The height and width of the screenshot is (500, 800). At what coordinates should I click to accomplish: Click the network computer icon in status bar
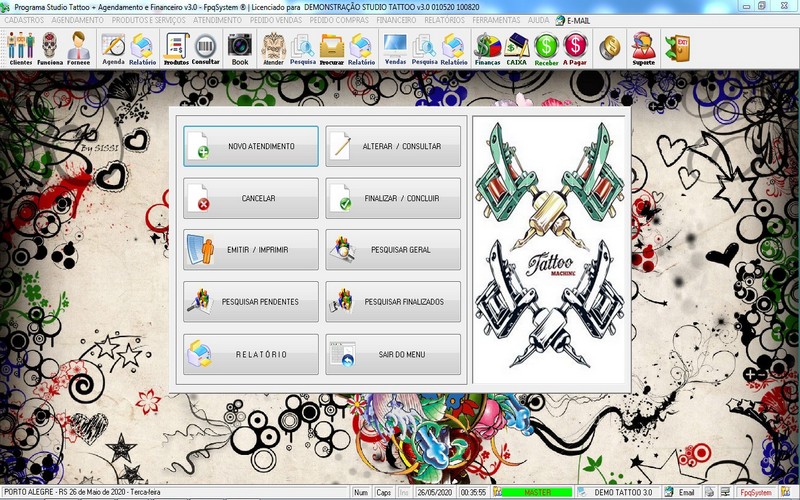[725, 492]
